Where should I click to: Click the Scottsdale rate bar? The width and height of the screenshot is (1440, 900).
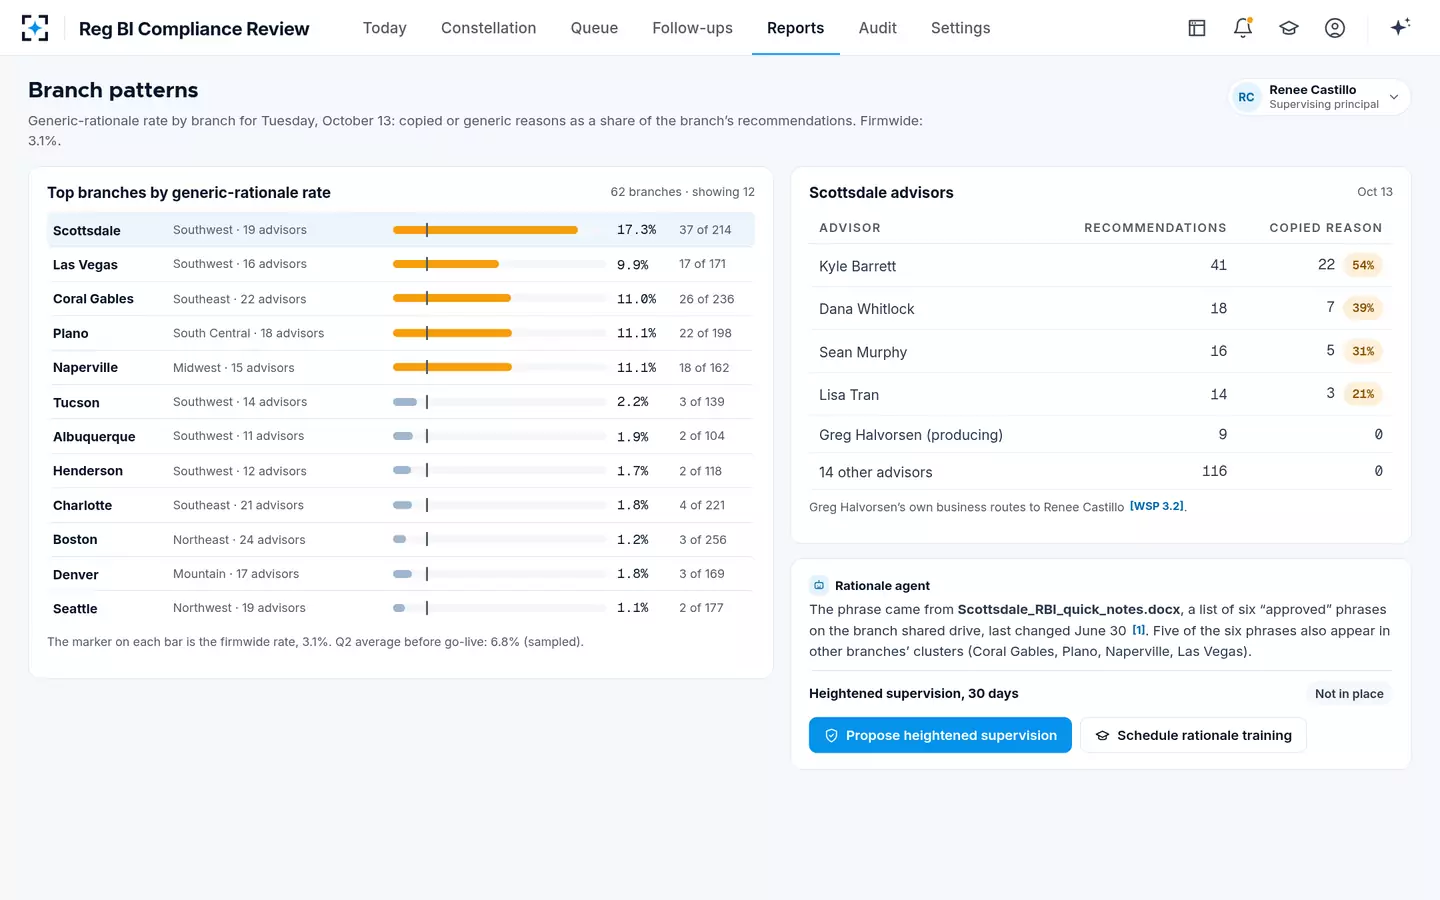coord(499,230)
